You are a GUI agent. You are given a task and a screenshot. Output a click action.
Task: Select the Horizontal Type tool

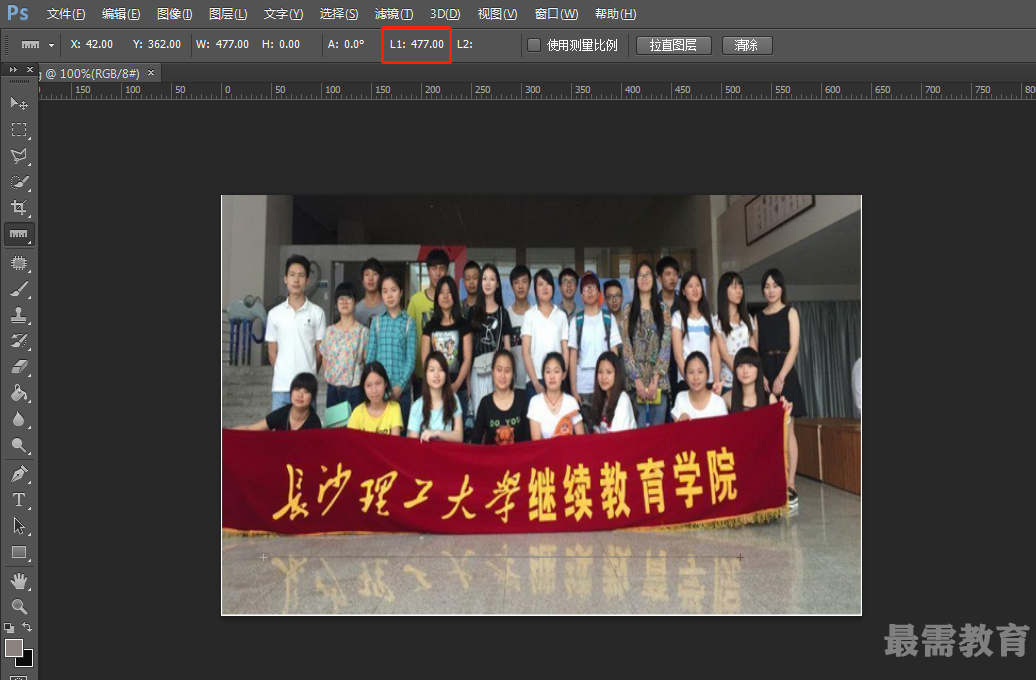[x=19, y=500]
